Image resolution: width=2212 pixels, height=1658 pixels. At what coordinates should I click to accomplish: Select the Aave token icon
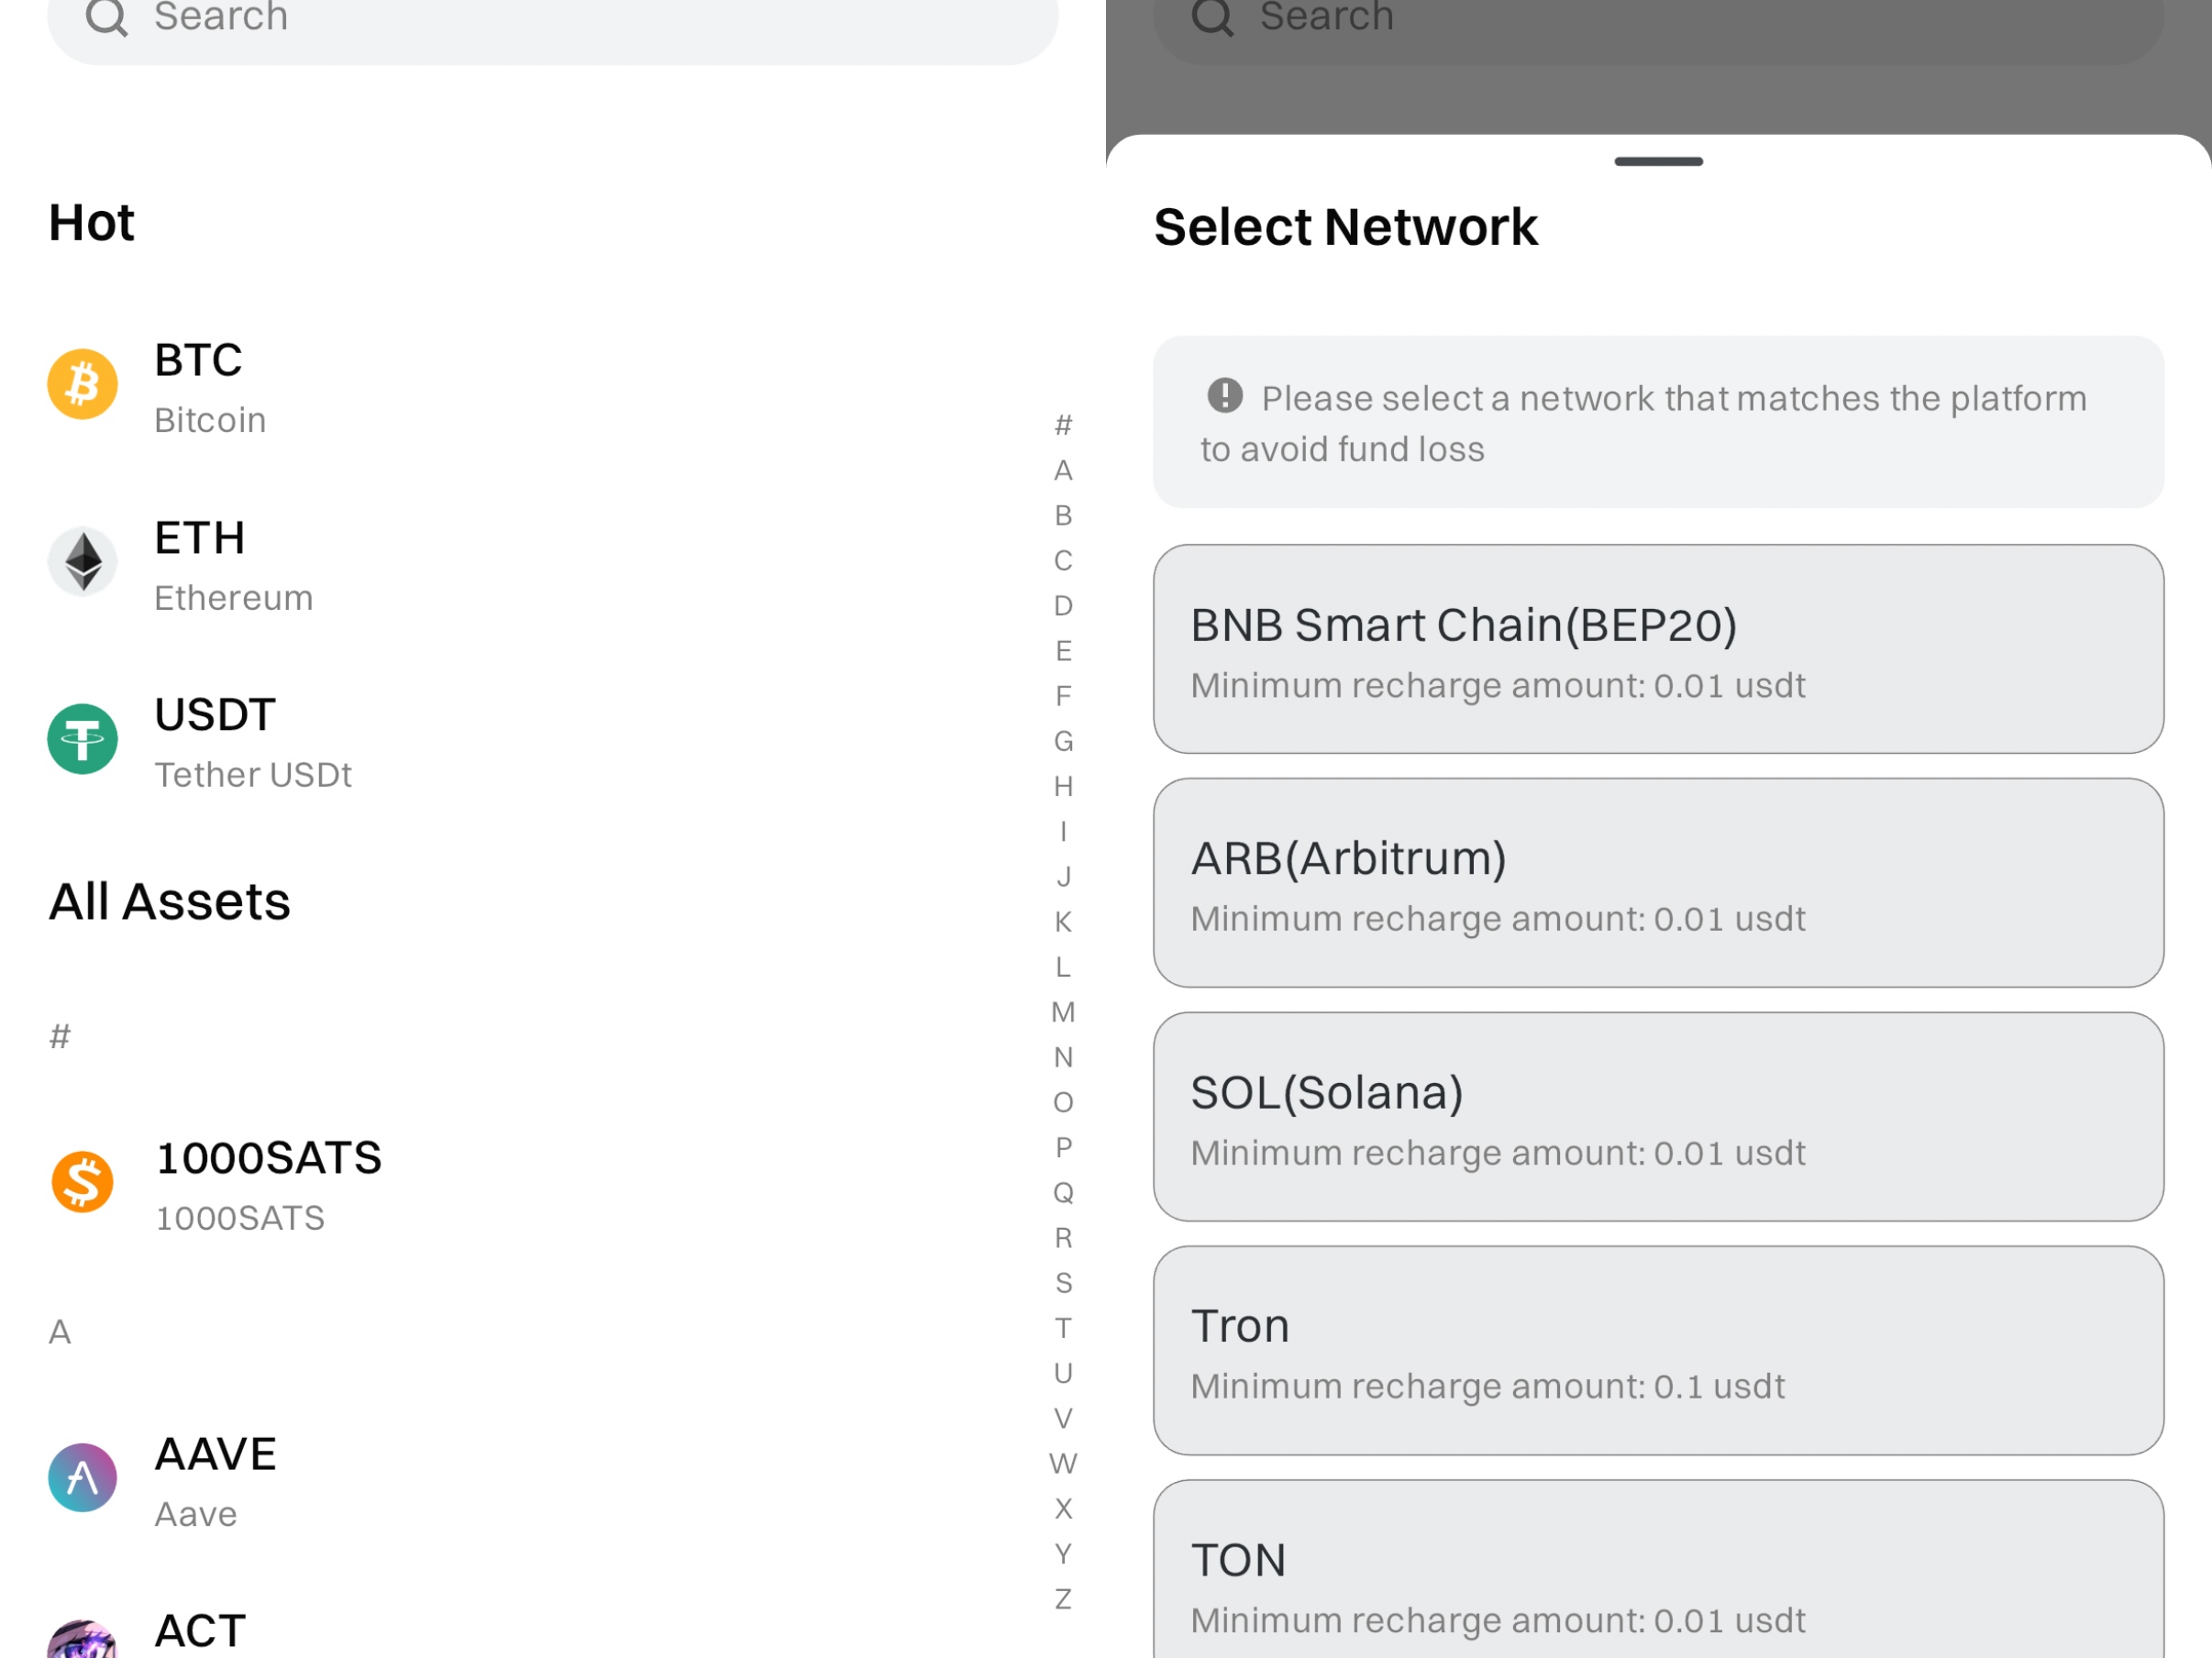click(x=82, y=1477)
